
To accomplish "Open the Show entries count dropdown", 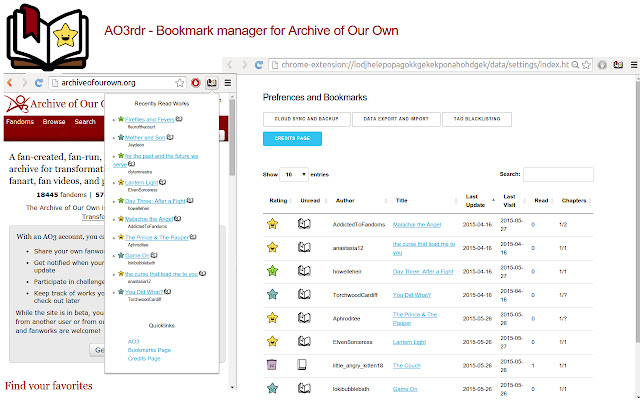I will [294, 175].
